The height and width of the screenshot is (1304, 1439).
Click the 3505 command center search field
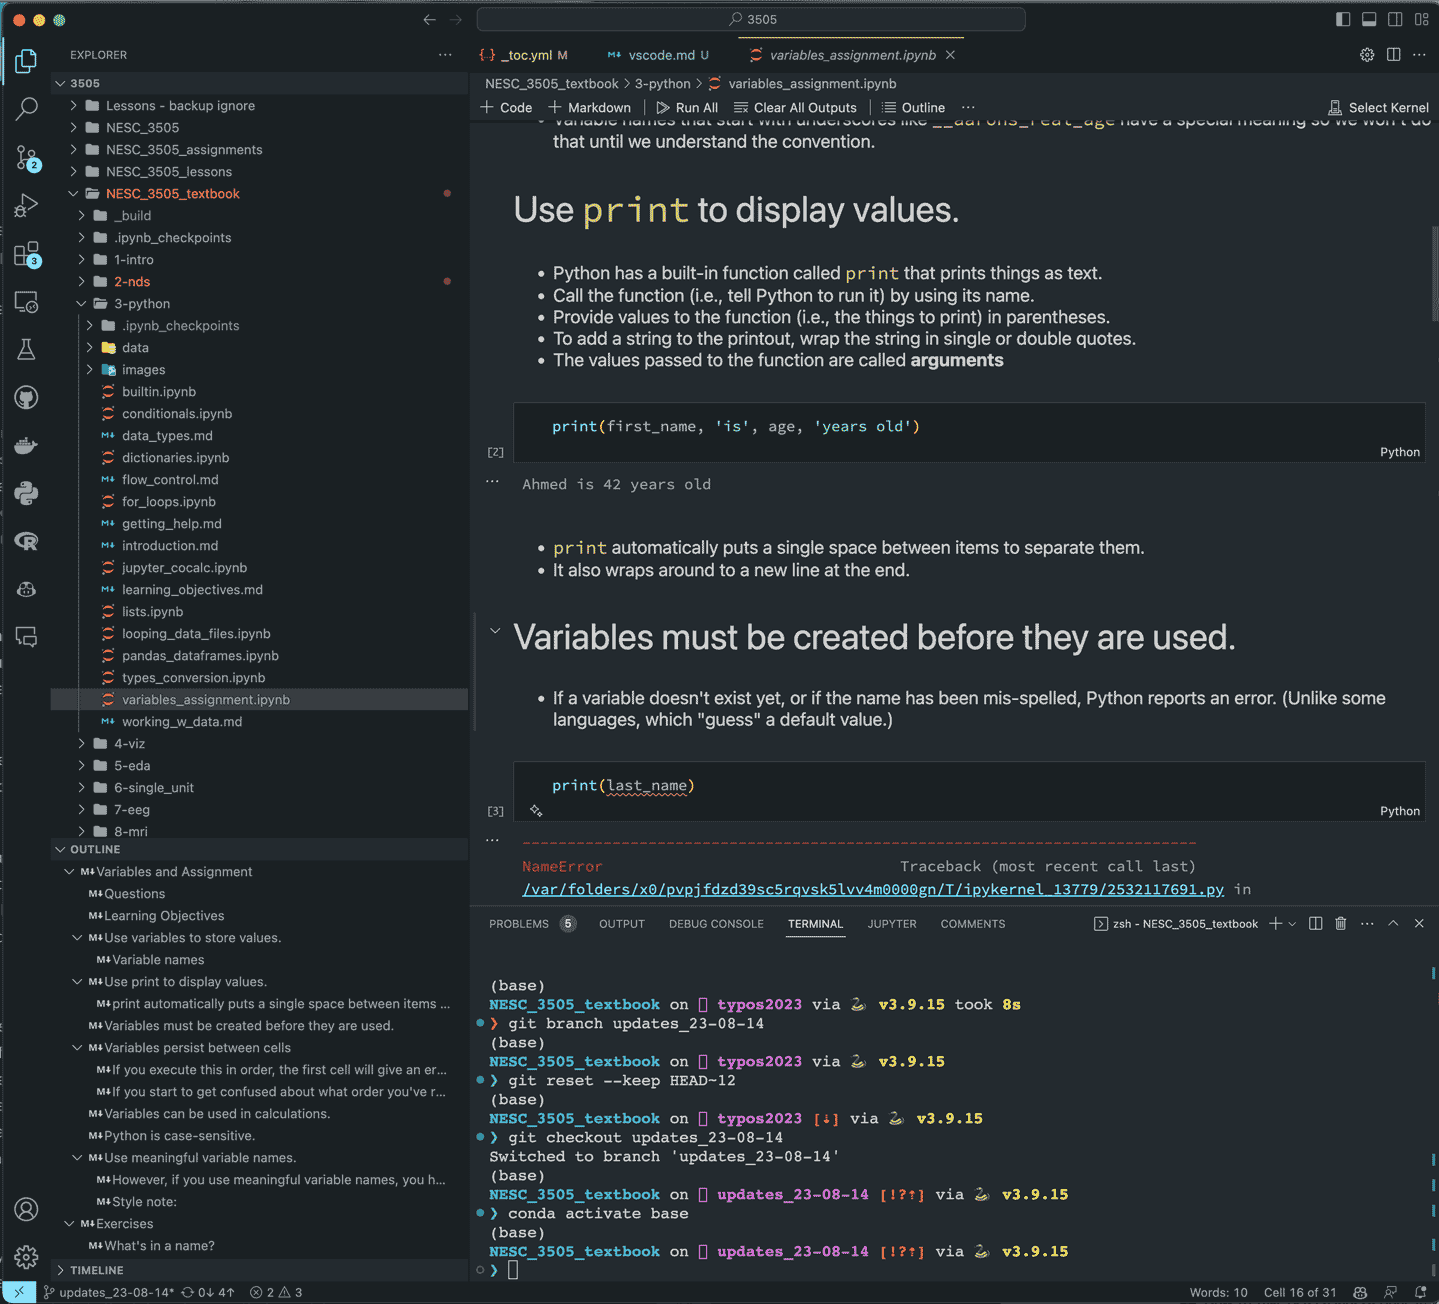[751, 19]
